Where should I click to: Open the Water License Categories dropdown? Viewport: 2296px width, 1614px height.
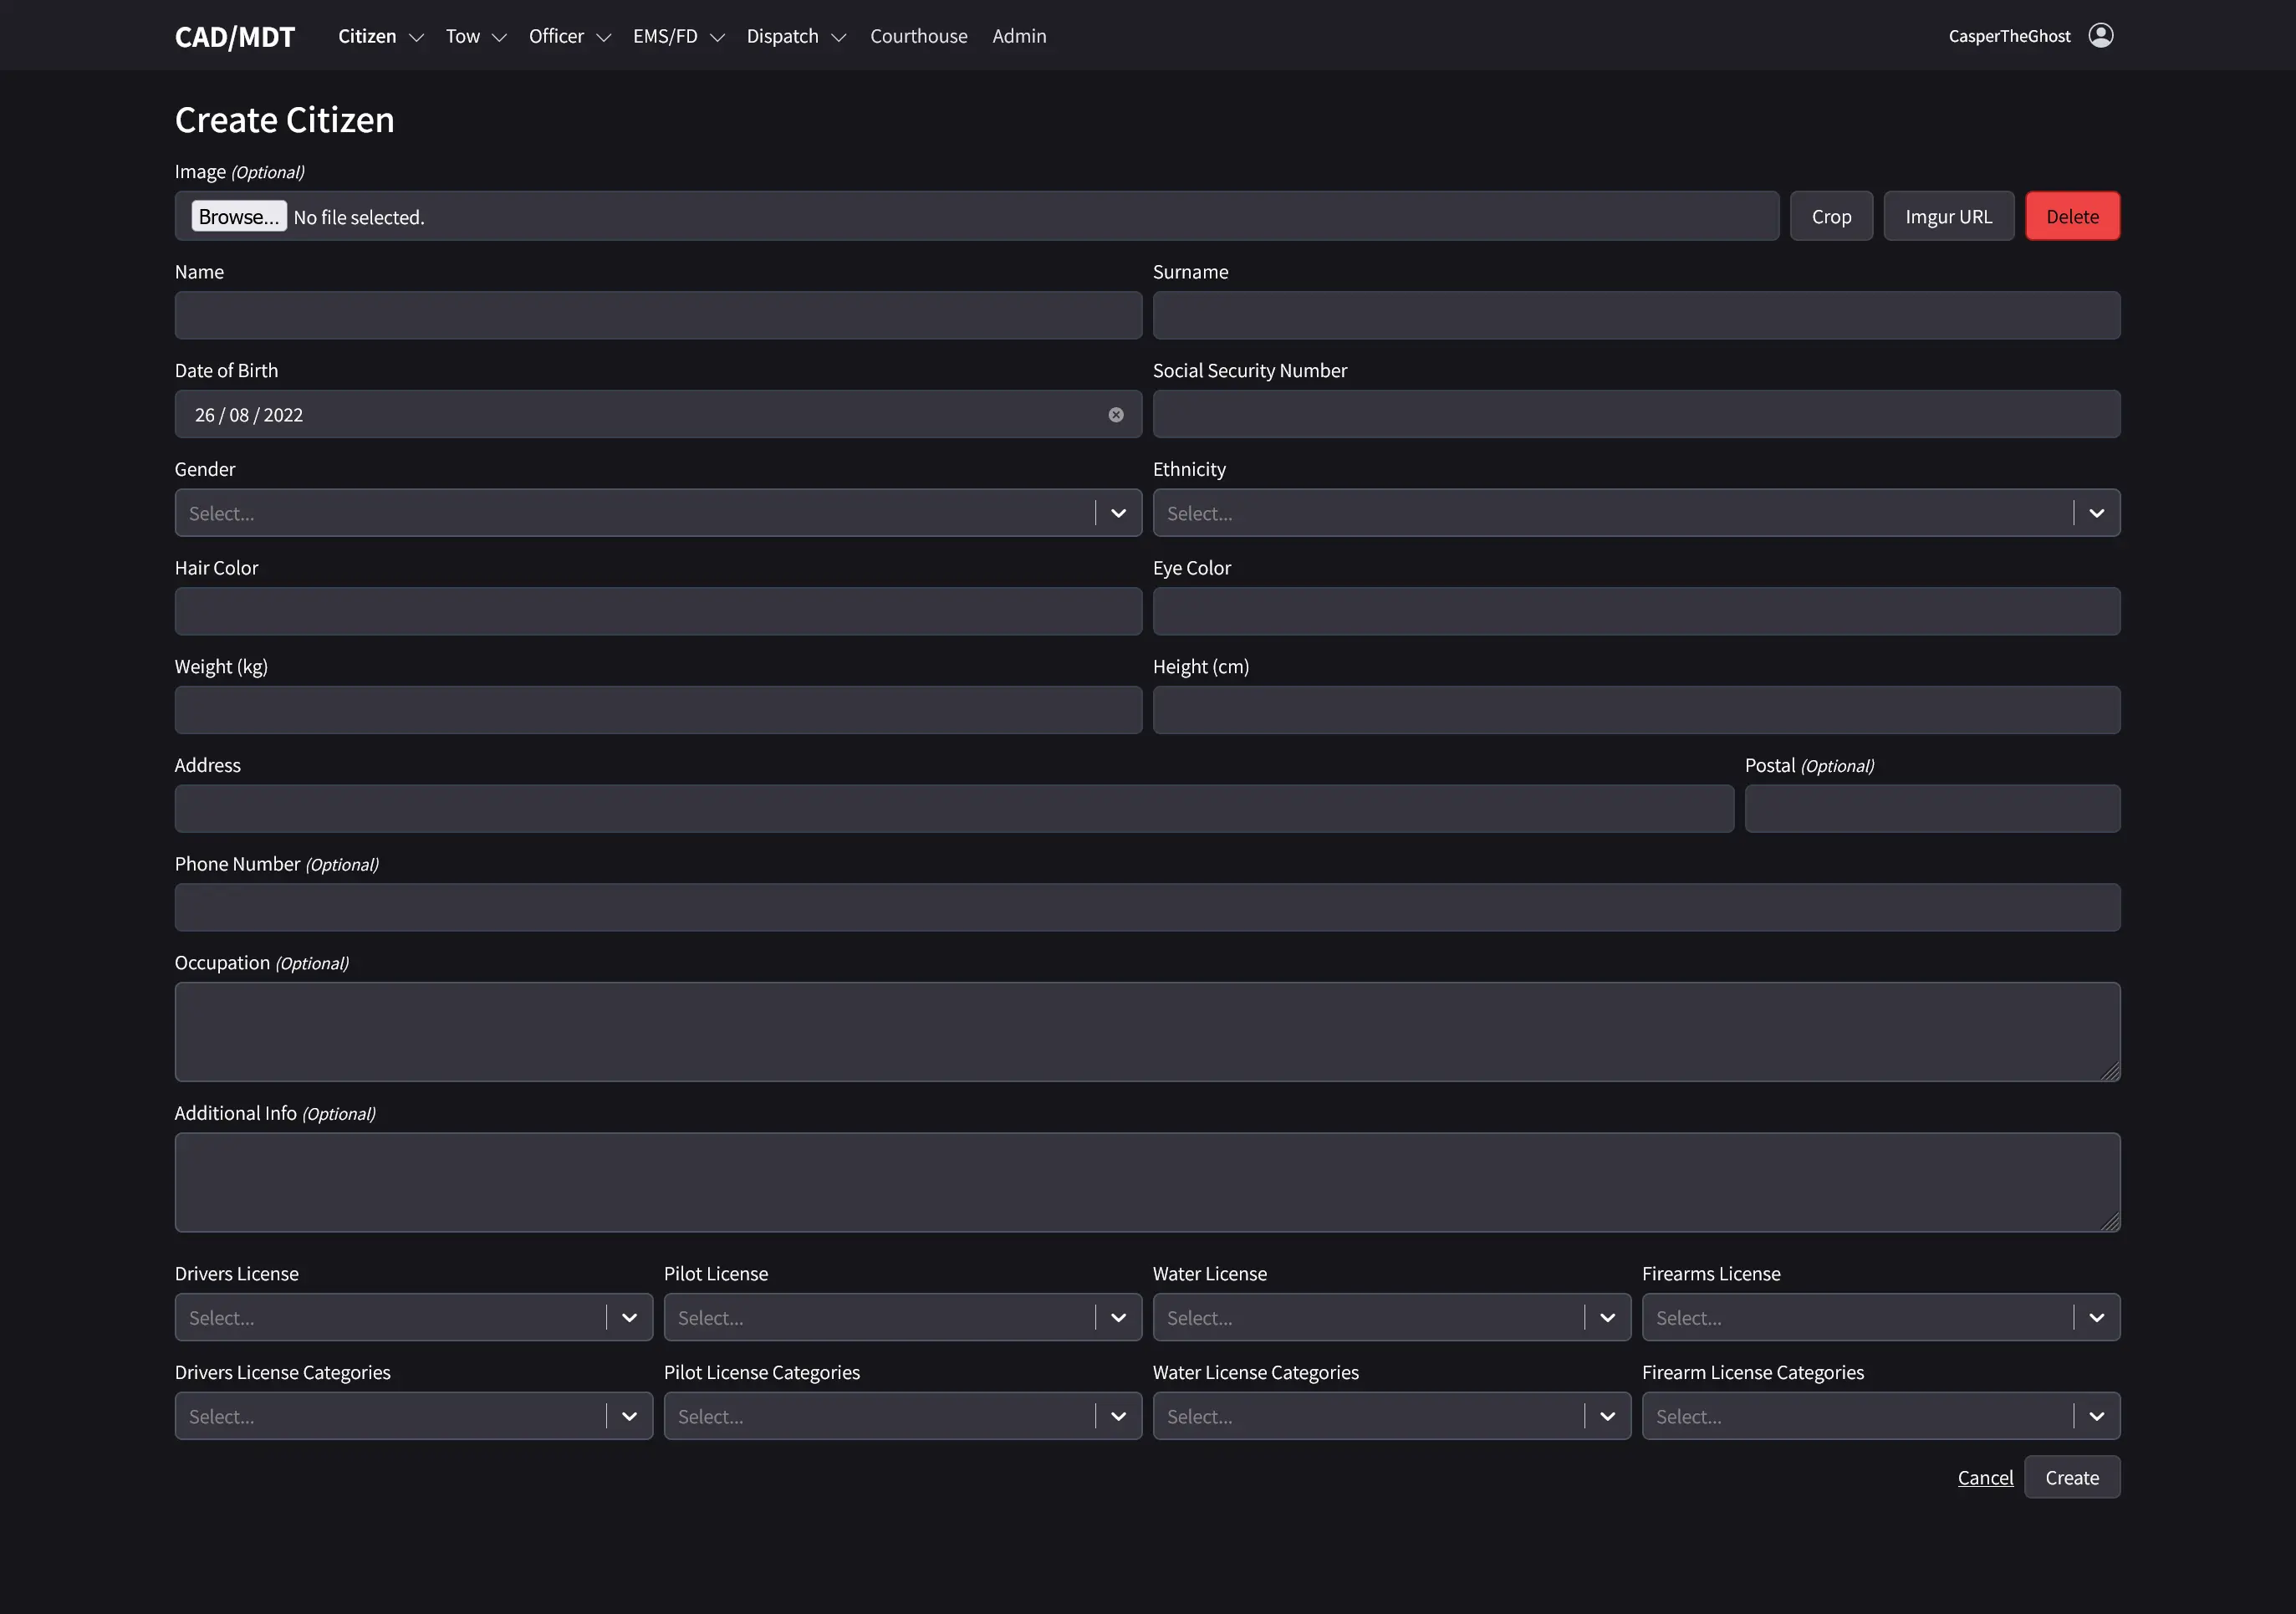[1607, 1416]
